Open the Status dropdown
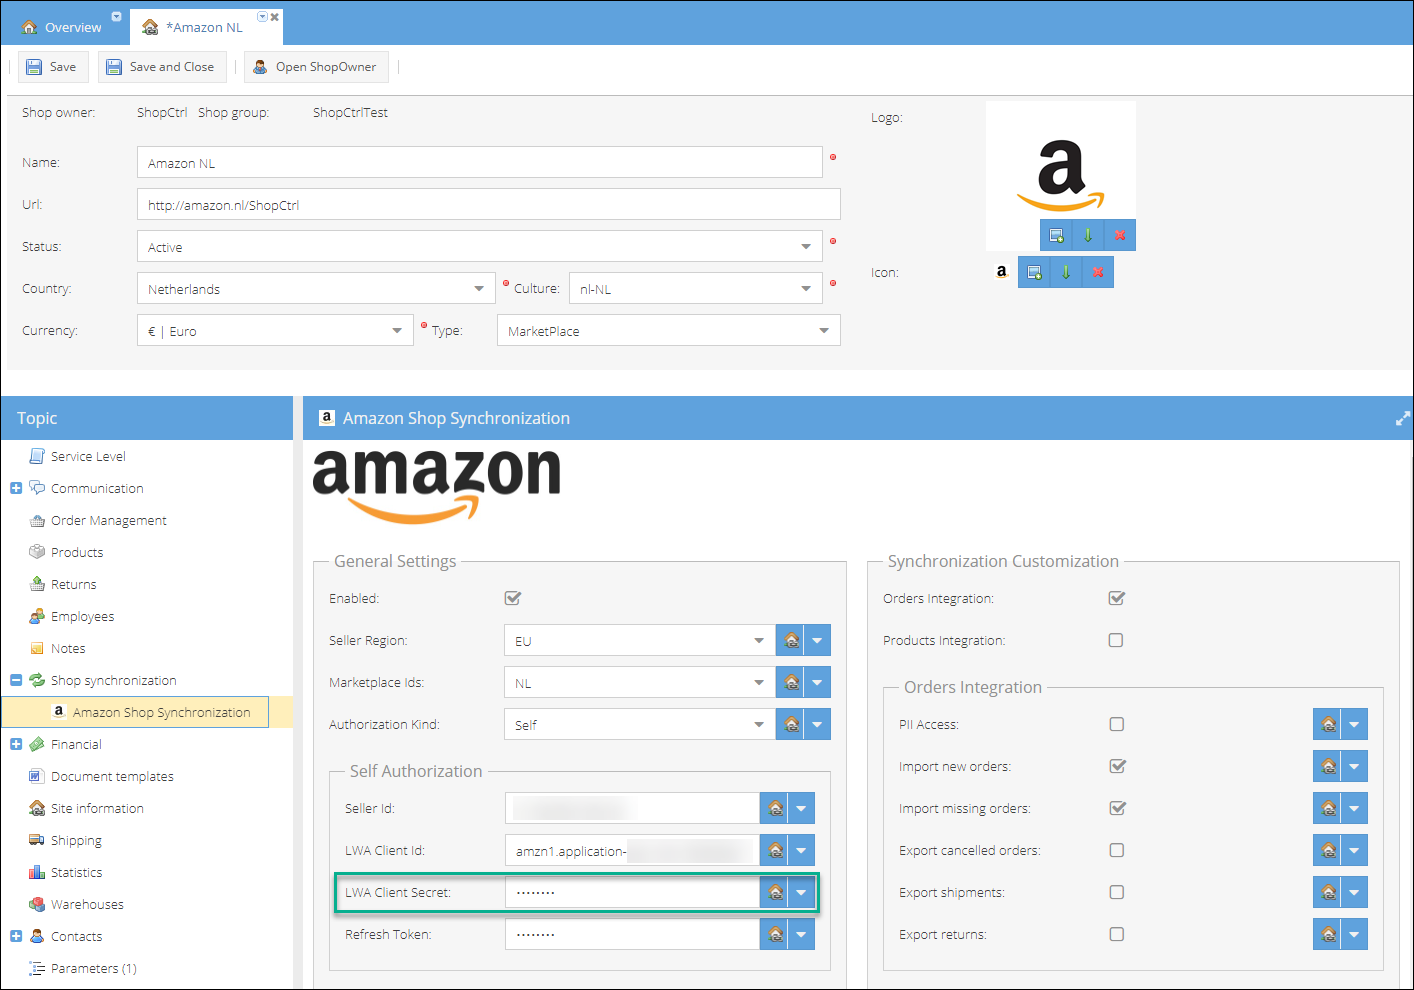This screenshot has height=990, width=1414. click(806, 247)
